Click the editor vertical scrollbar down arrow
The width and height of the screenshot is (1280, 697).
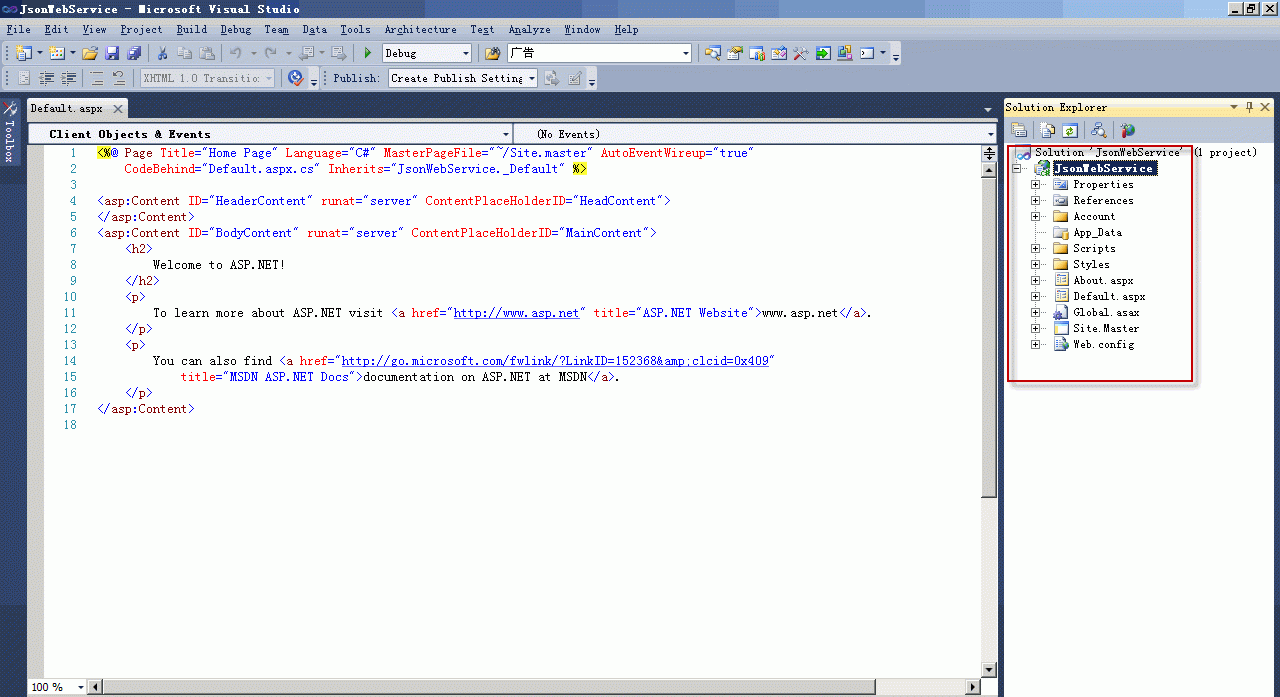click(990, 669)
